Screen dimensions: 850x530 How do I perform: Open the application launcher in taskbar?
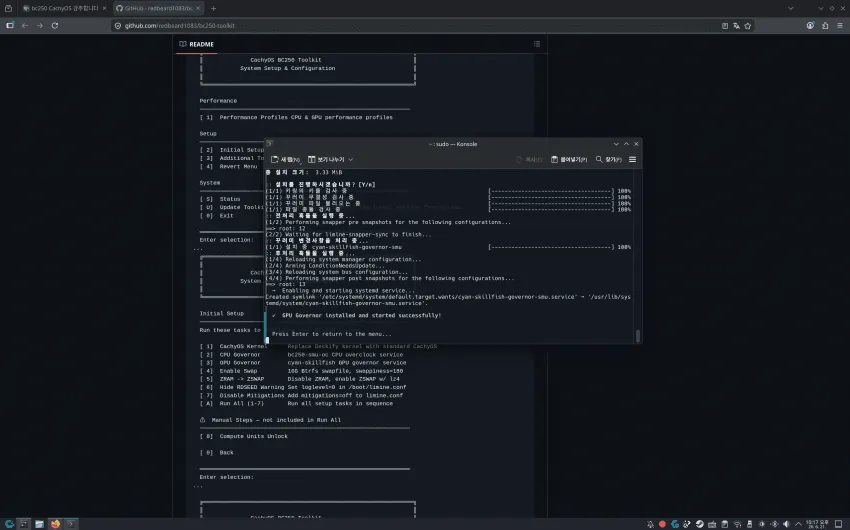[9, 523]
